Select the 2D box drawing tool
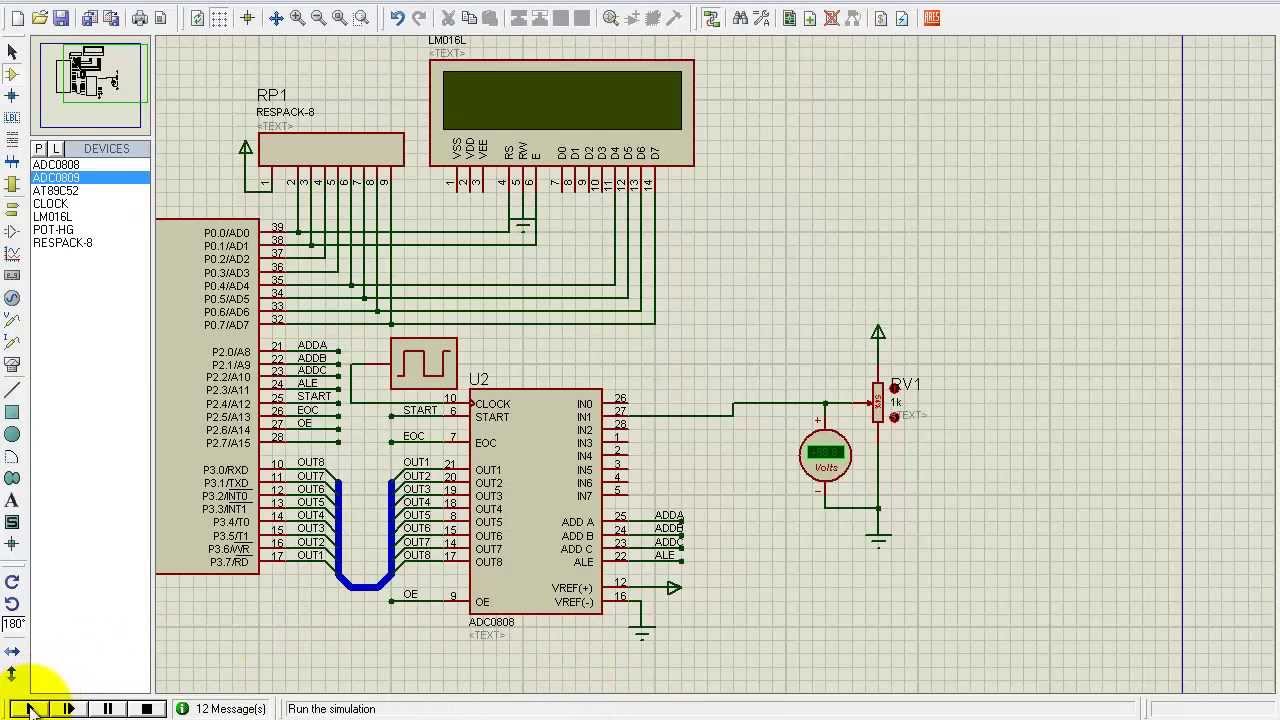This screenshot has height=720, width=1280. pos(12,411)
